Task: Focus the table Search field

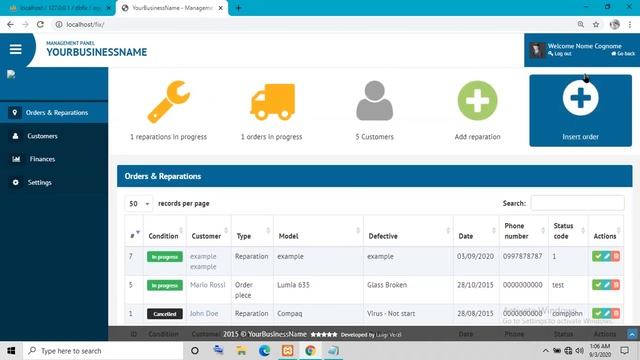Action: 578,203
